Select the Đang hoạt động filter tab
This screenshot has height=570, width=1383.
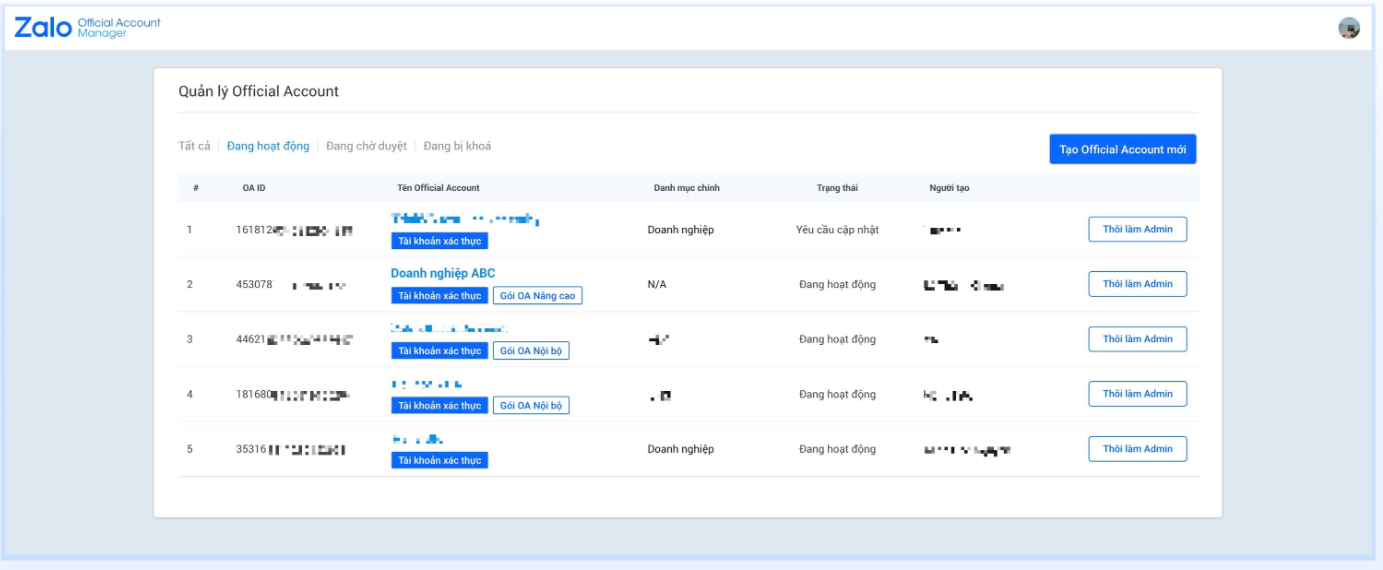(x=268, y=146)
